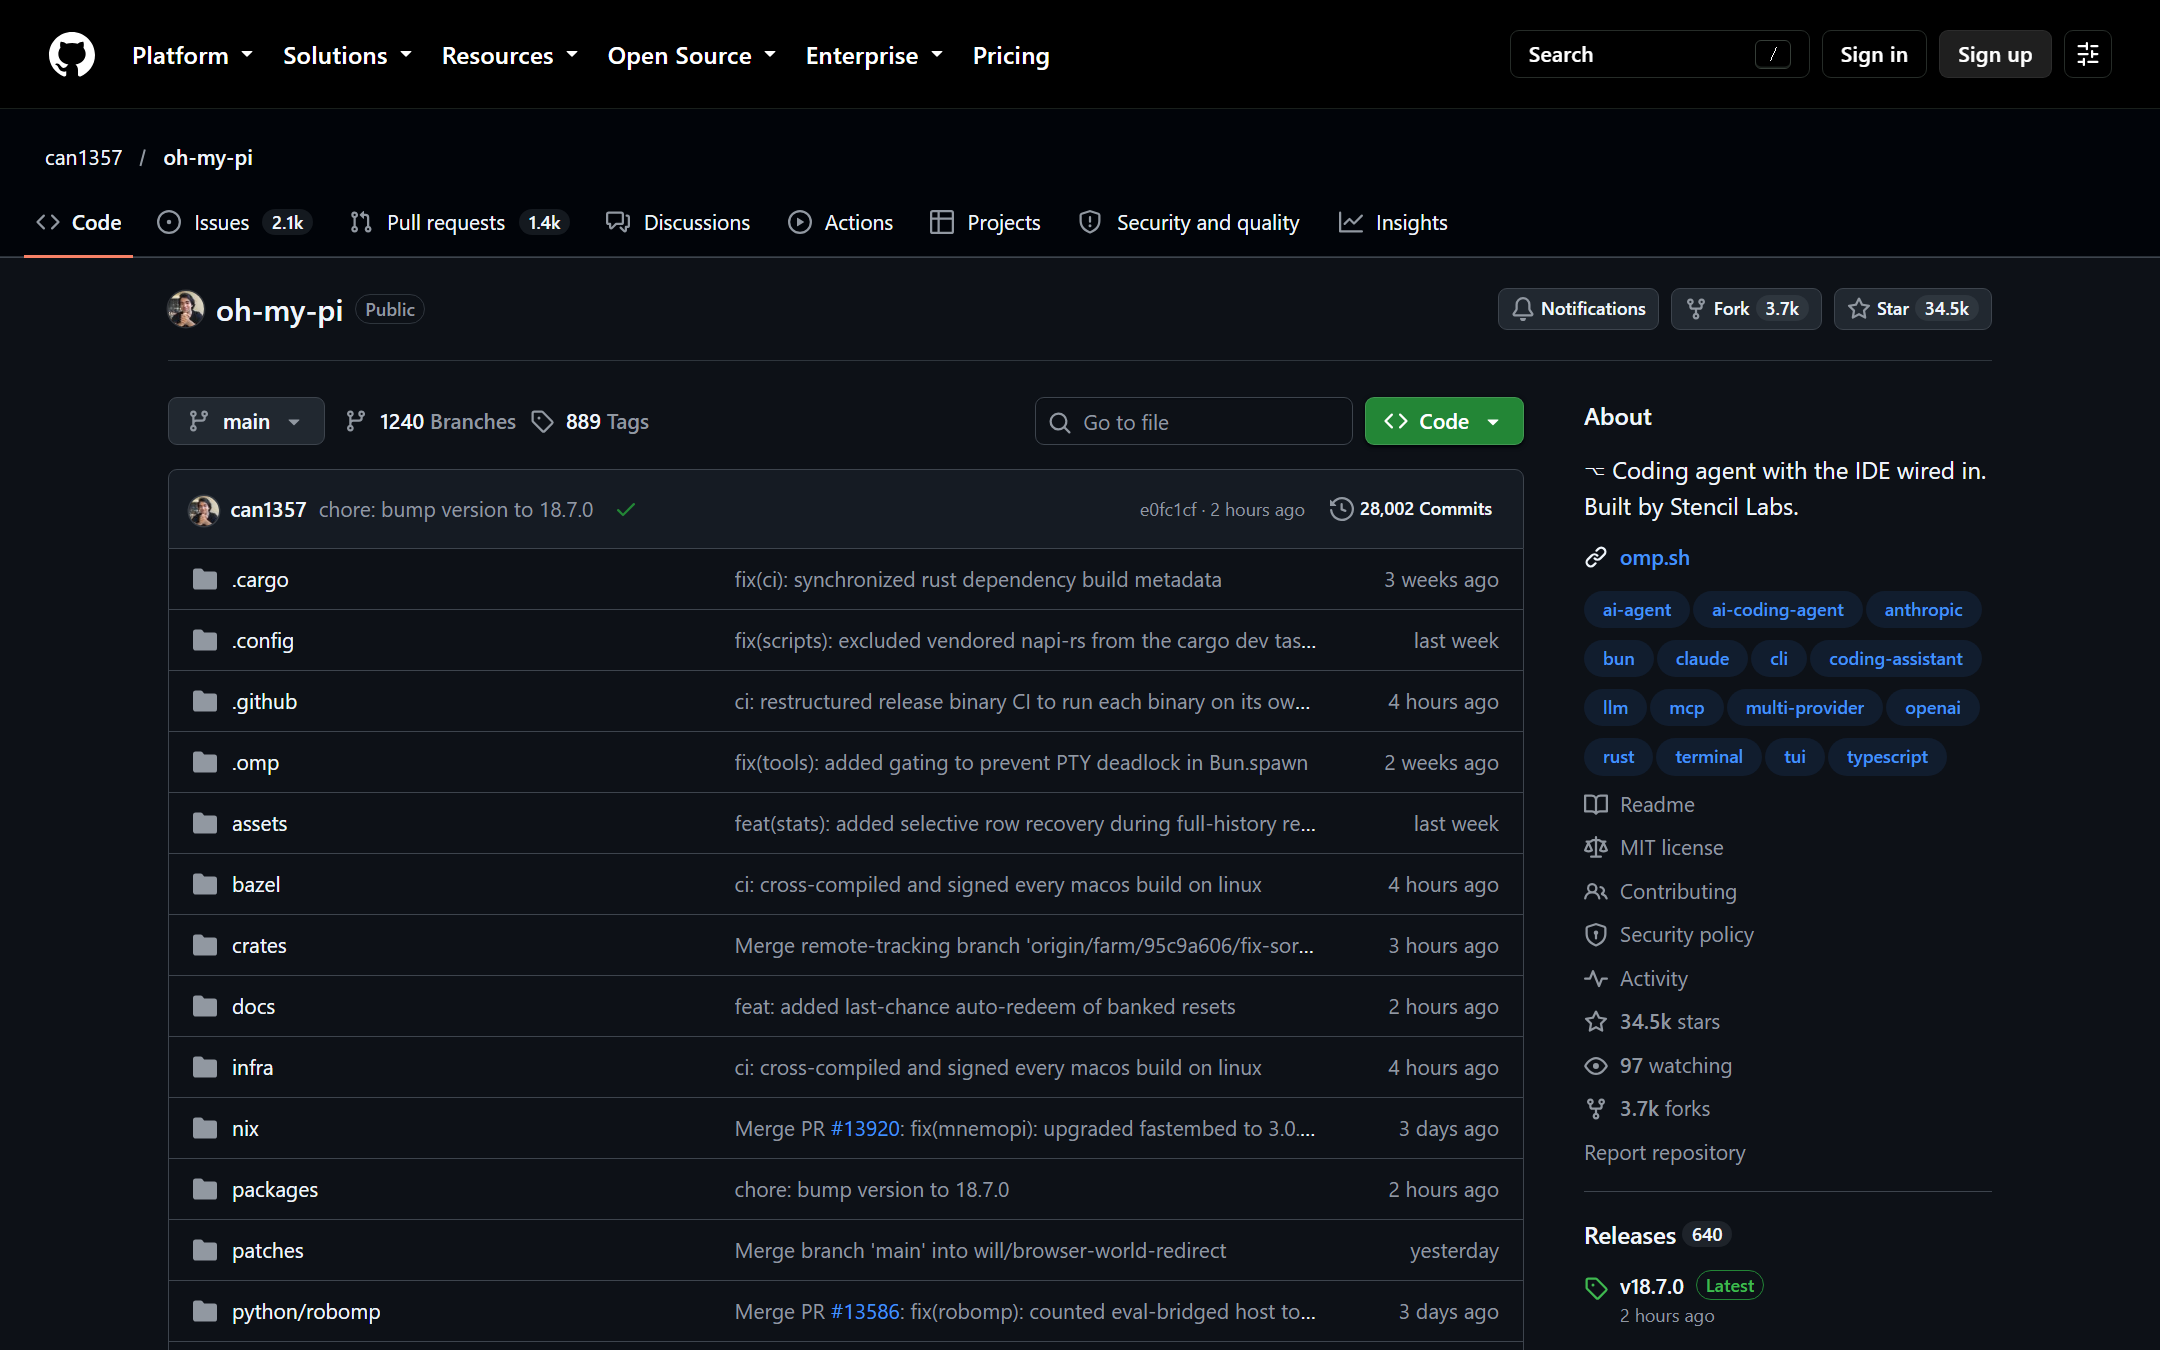Select the anthropic topic tag
This screenshot has width=2160, height=1350.
click(x=1923, y=610)
